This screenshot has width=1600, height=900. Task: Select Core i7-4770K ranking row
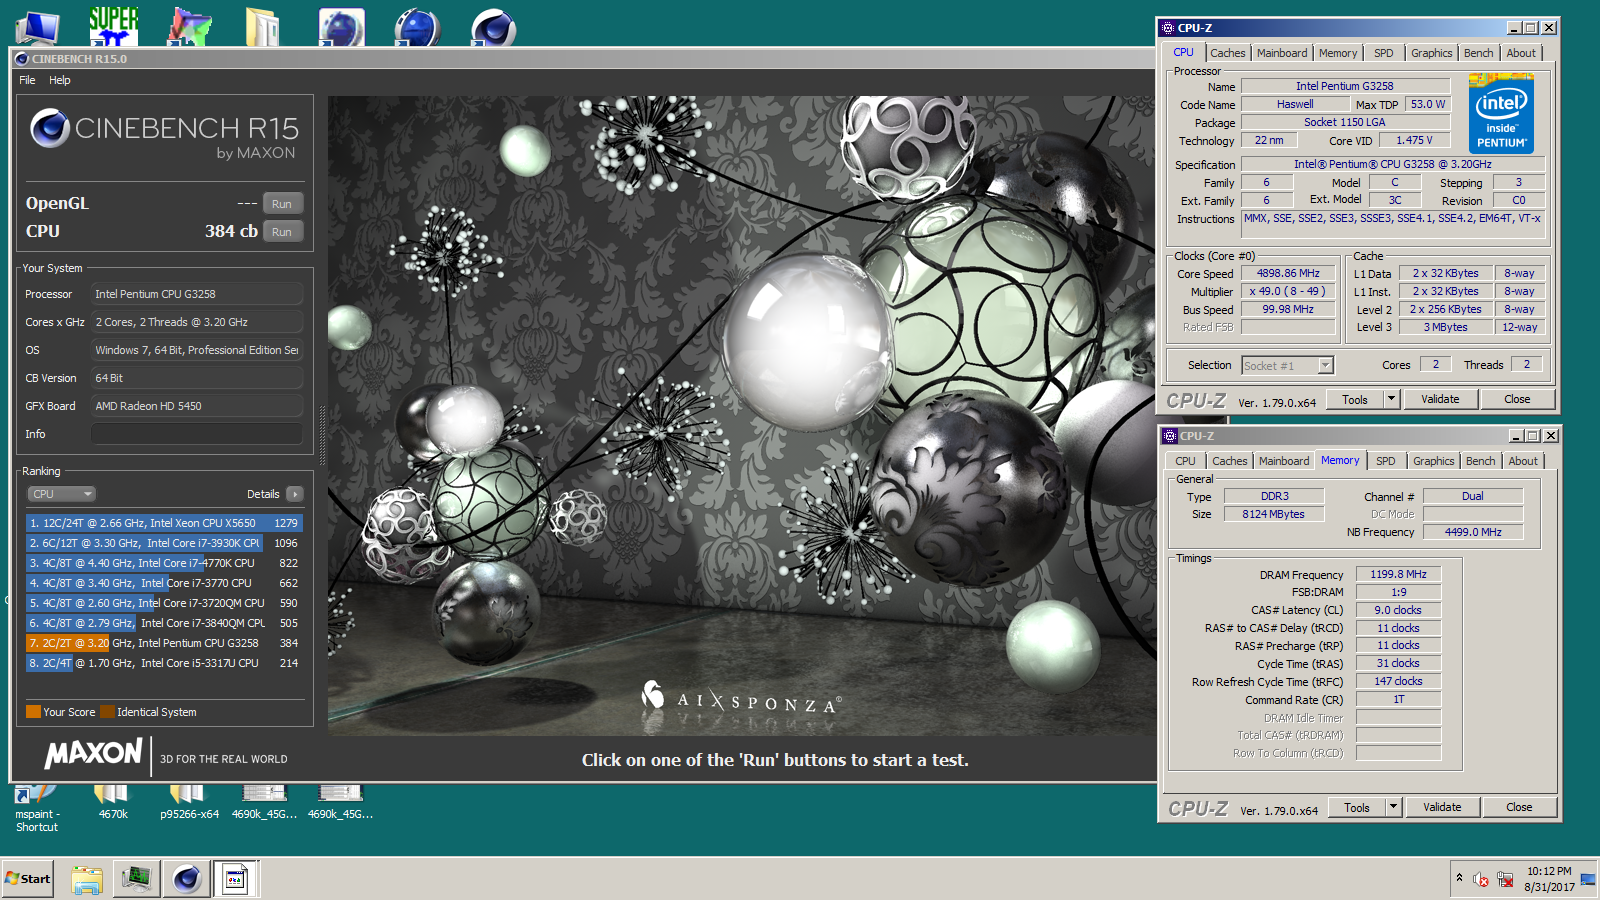pyautogui.click(x=164, y=563)
